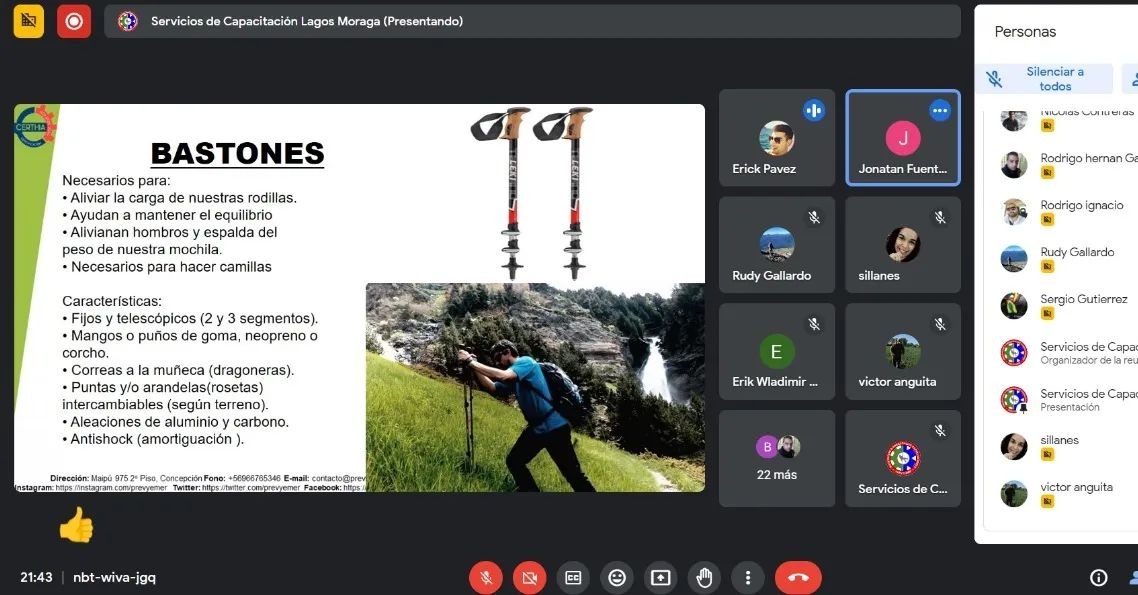Raise your hand in the meeting
This screenshot has width=1138, height=595.
click(704, 577)
